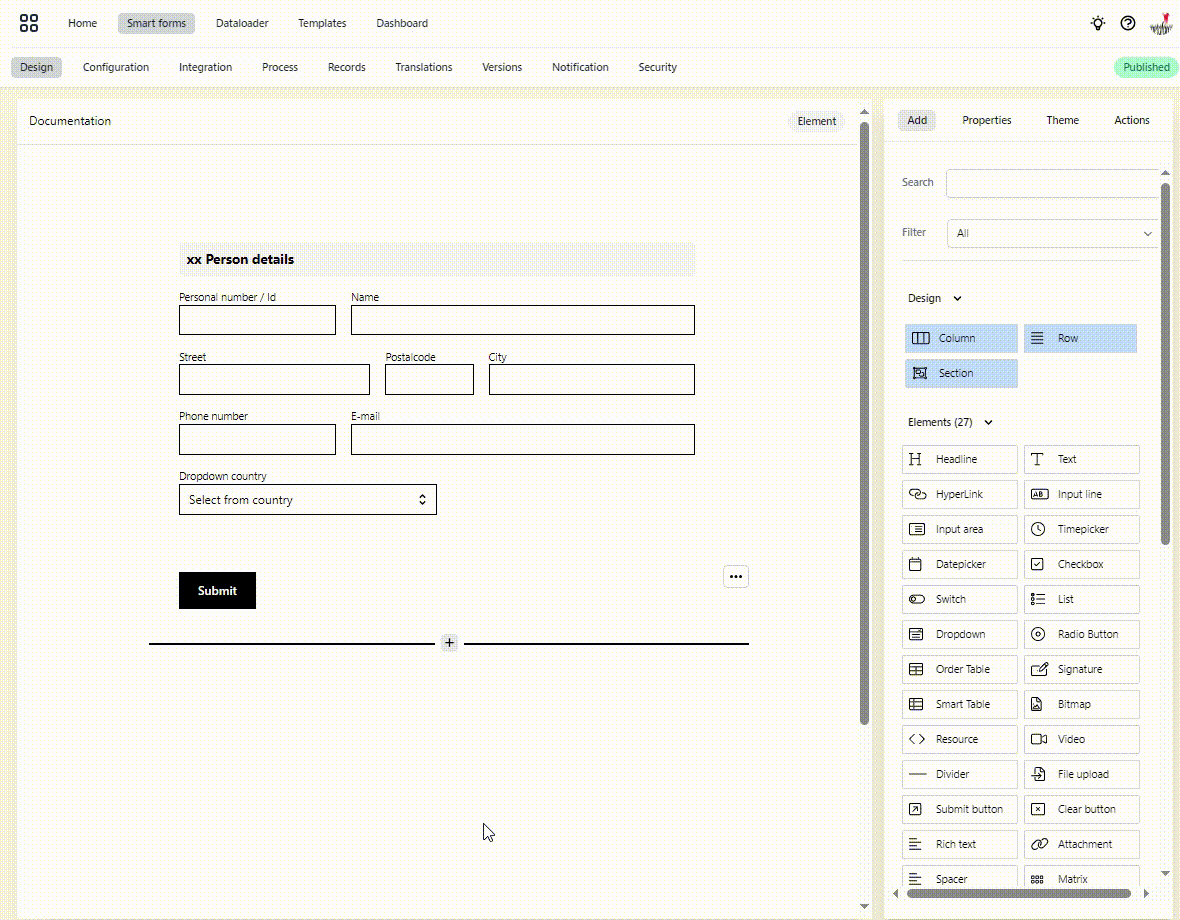Select the Dropdown element in the panel
Viewport: 1180px width, 920px height.
point(957,634)
